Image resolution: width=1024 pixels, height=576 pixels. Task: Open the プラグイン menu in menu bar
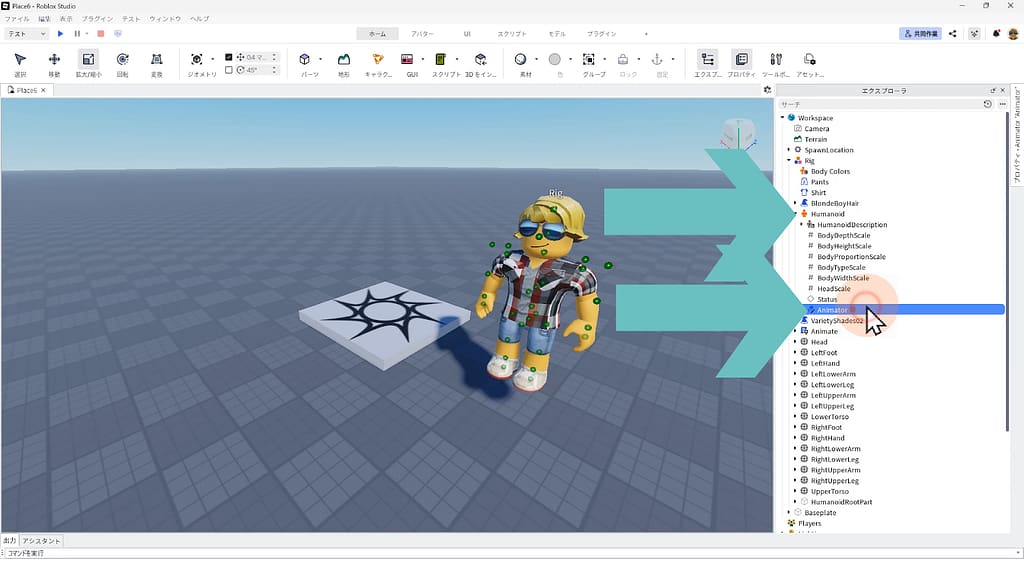tap(97, 19)
